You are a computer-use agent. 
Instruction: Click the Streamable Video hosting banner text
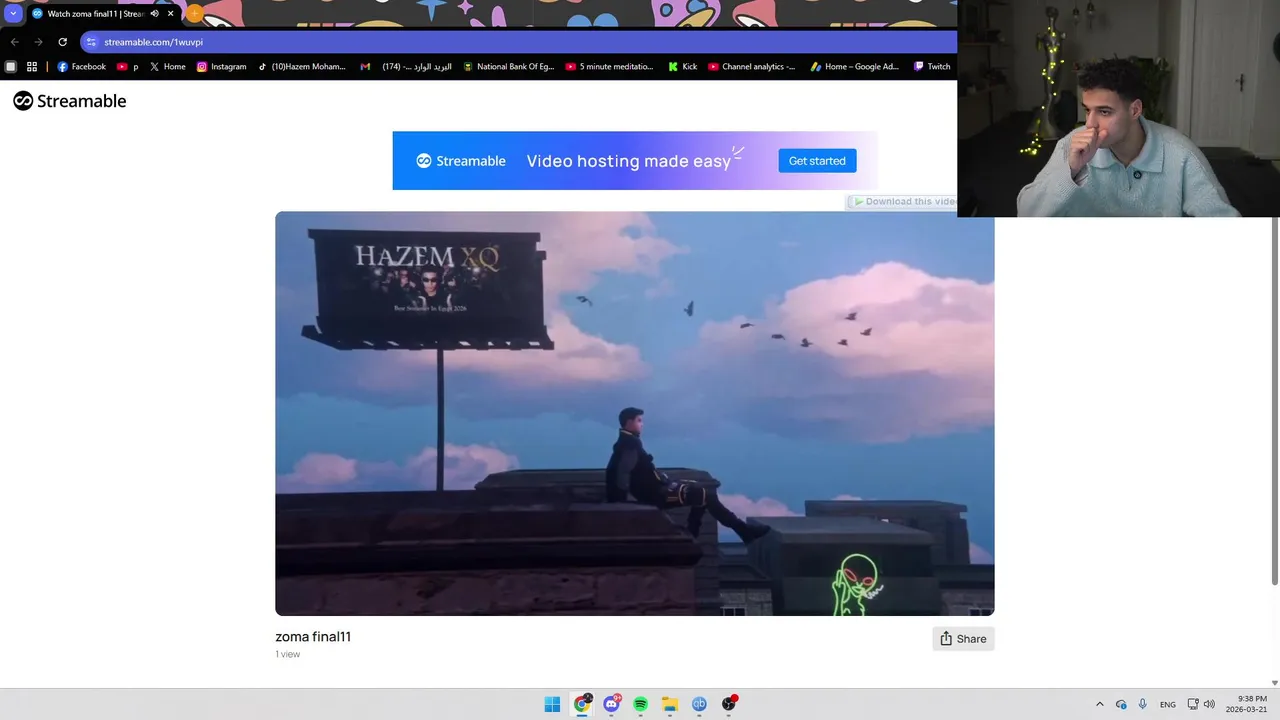[x=629, y=161]
